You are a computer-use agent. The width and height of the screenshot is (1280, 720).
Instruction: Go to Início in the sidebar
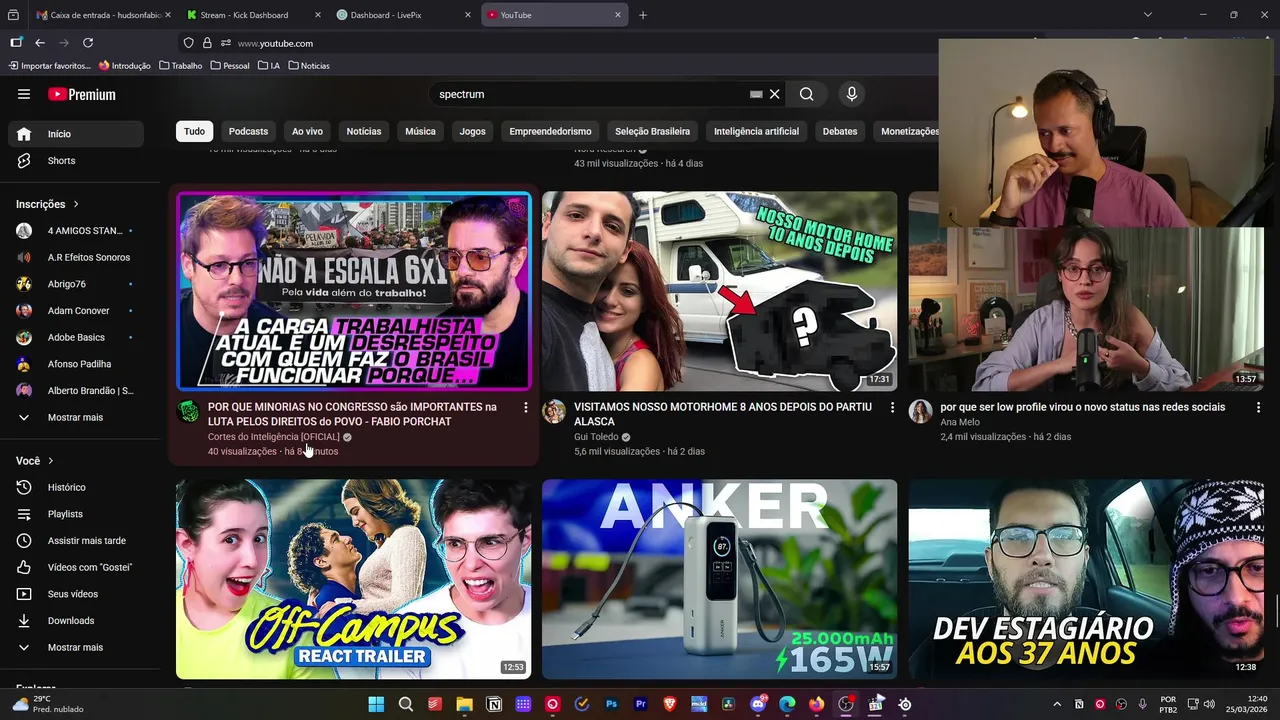pos(76,134)
